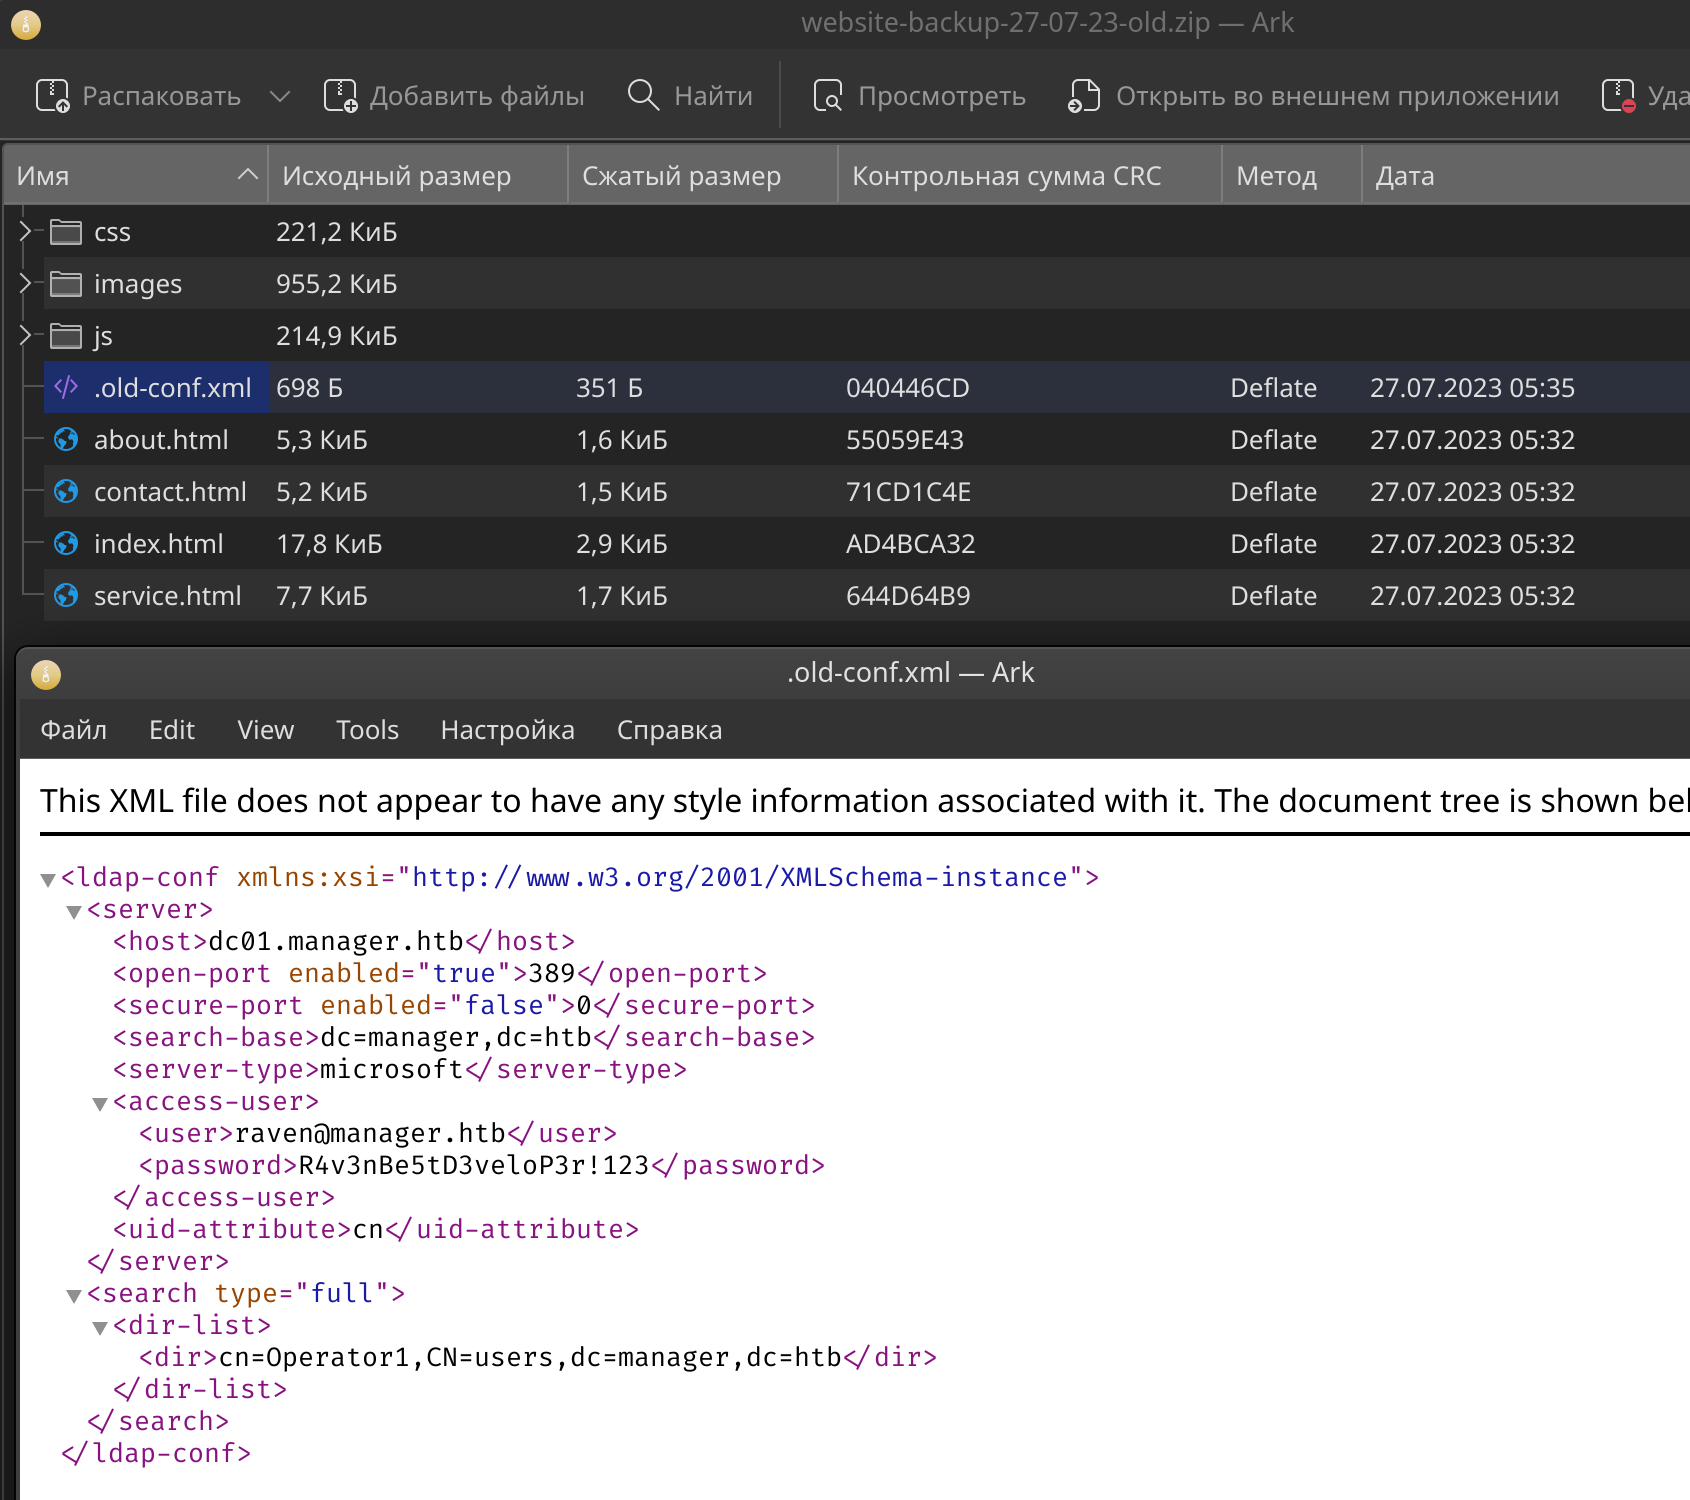
Task: Sort by Исходный размер column header
Action: click(x=418, y=176)
